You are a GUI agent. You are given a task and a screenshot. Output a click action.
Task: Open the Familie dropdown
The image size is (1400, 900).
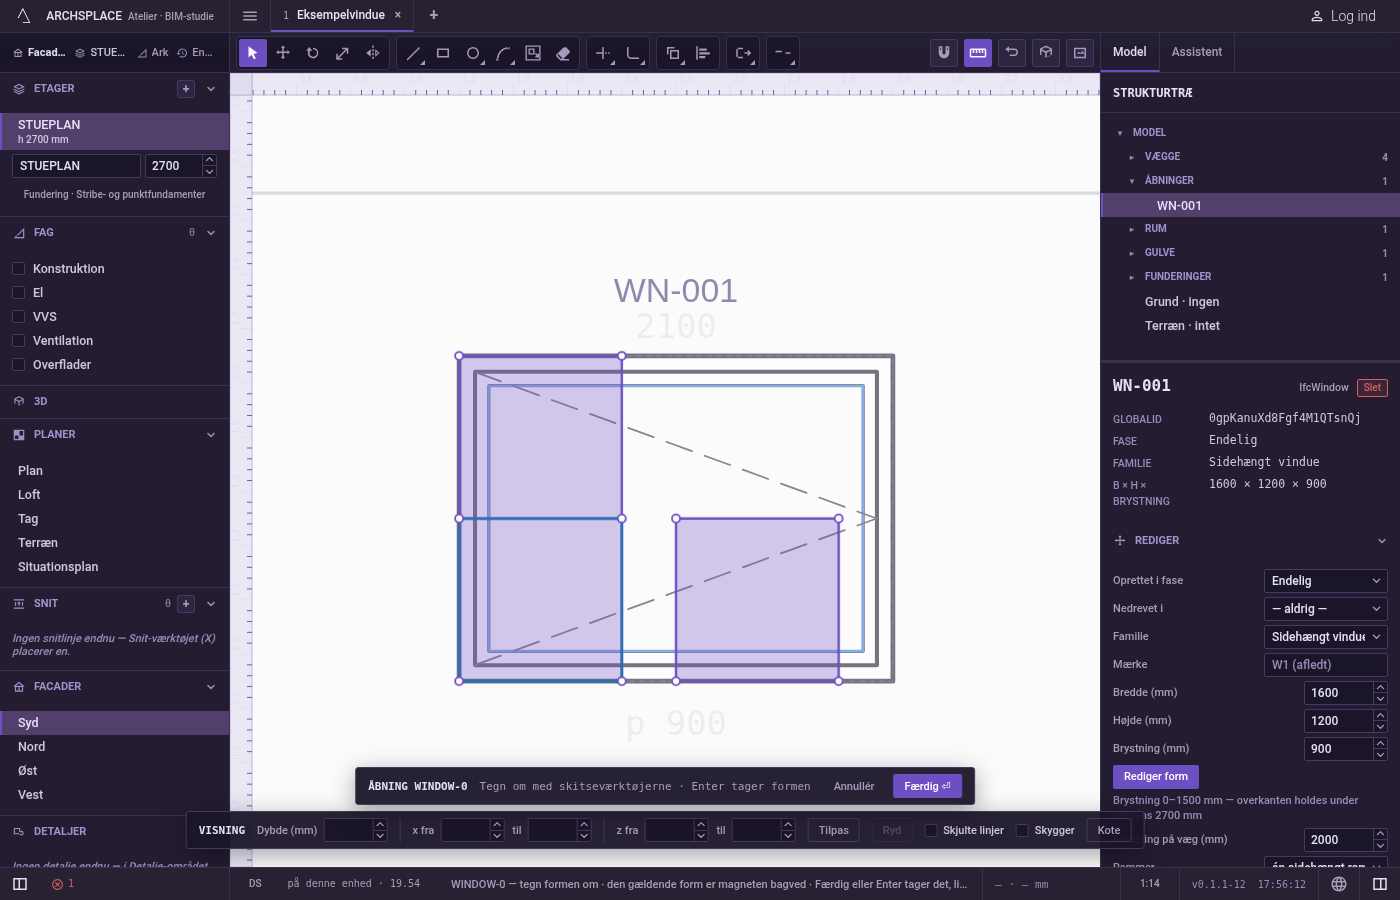(x=1326, y=637)
